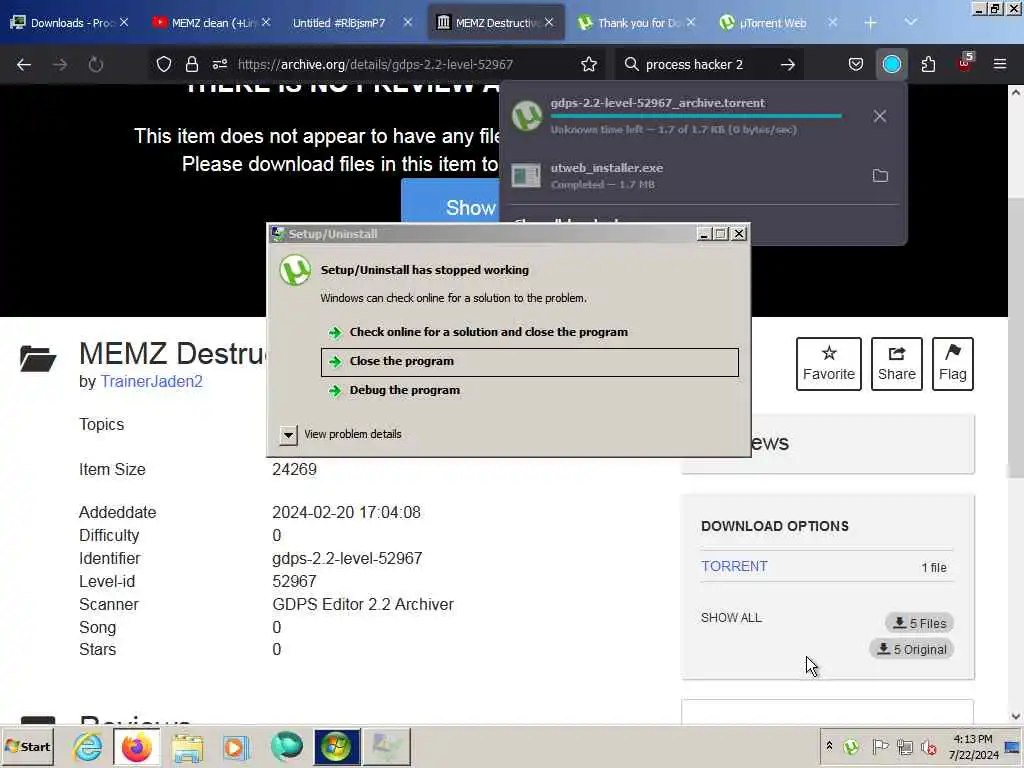Open the Firefox hamburger menu

click(1000, 64)
